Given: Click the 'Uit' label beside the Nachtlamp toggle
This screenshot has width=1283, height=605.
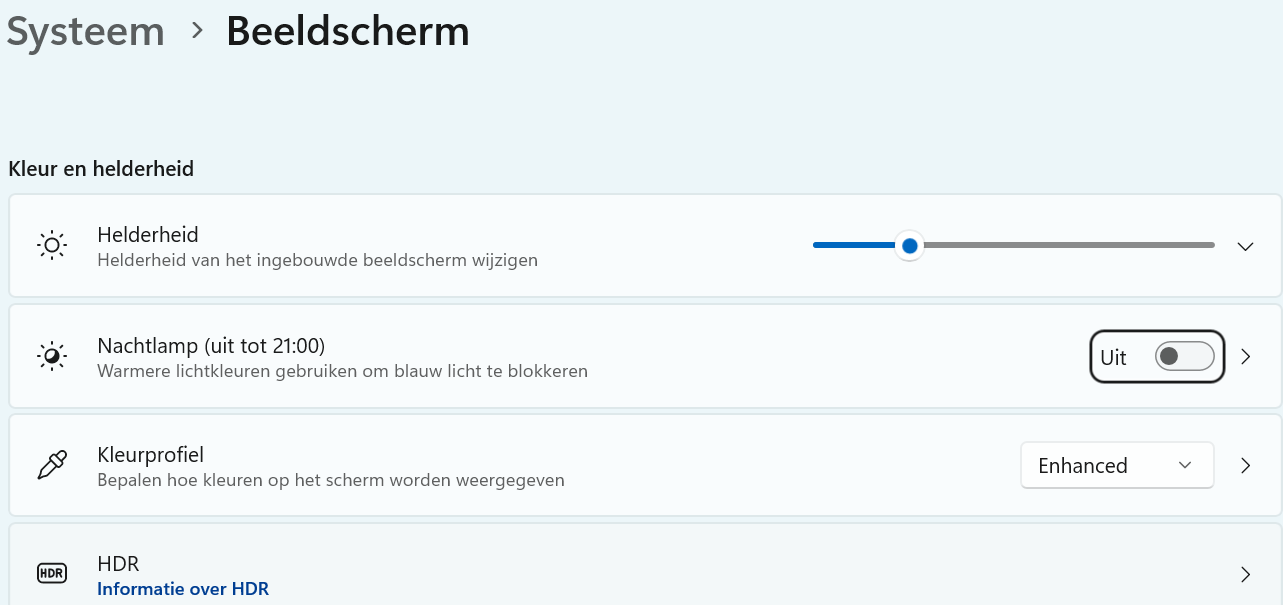Looking at the screenshot, I should tap(1113, 357).
